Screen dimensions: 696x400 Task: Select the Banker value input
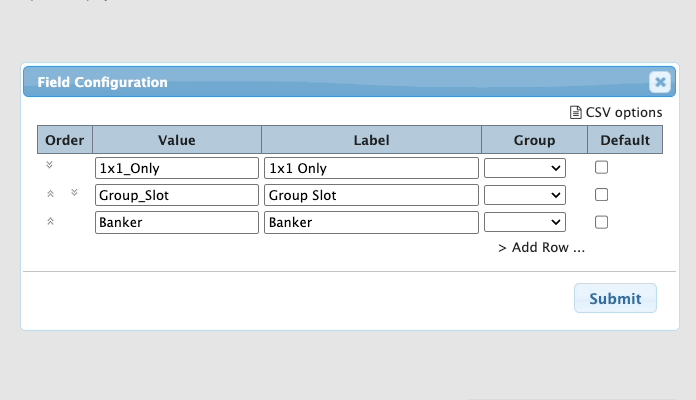[x=177, y=222]
